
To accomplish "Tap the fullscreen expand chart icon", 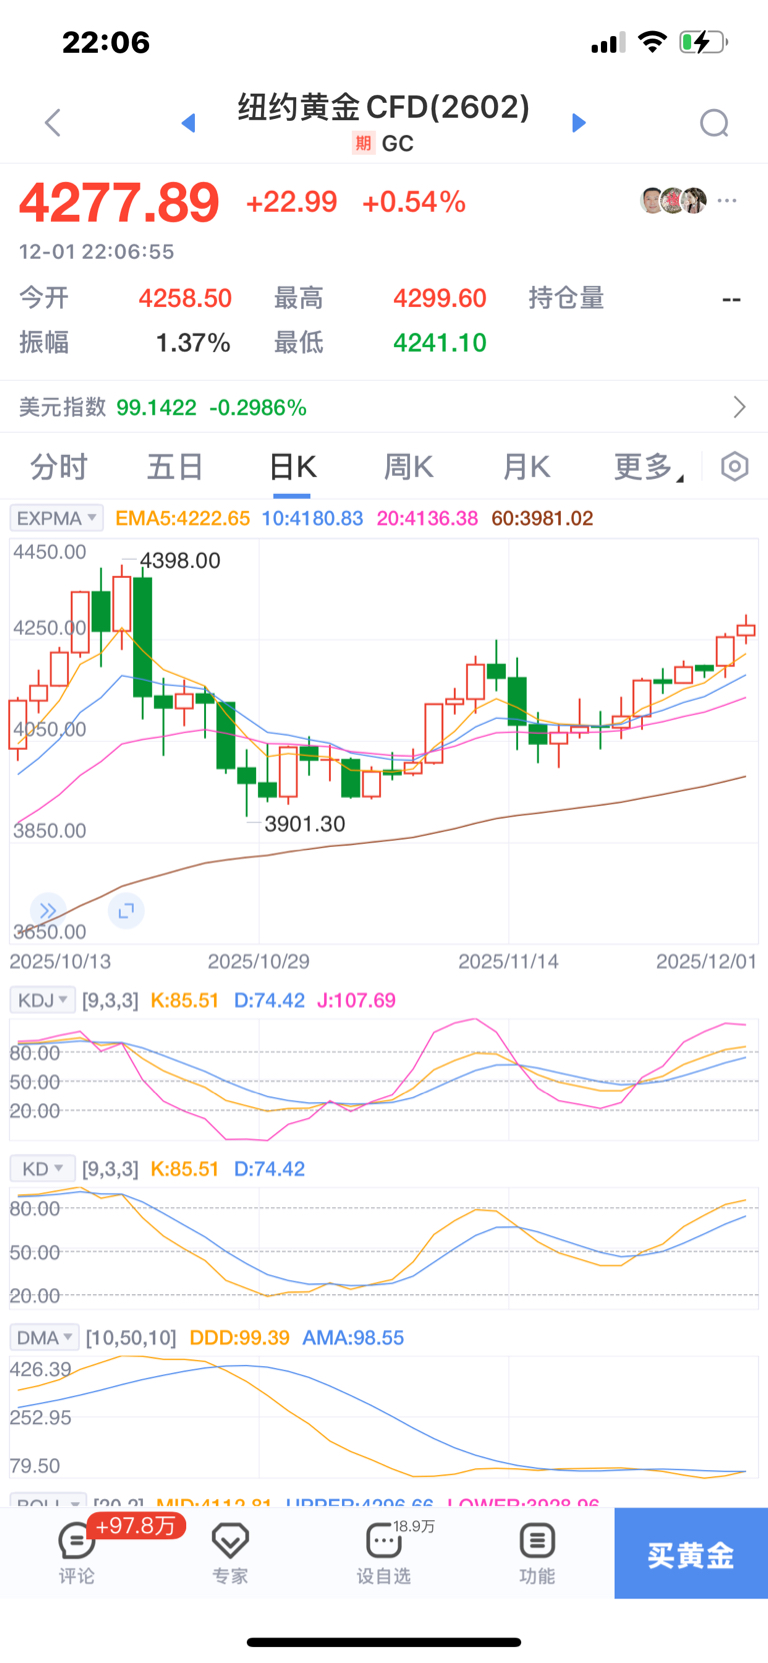I will (126, 911).
